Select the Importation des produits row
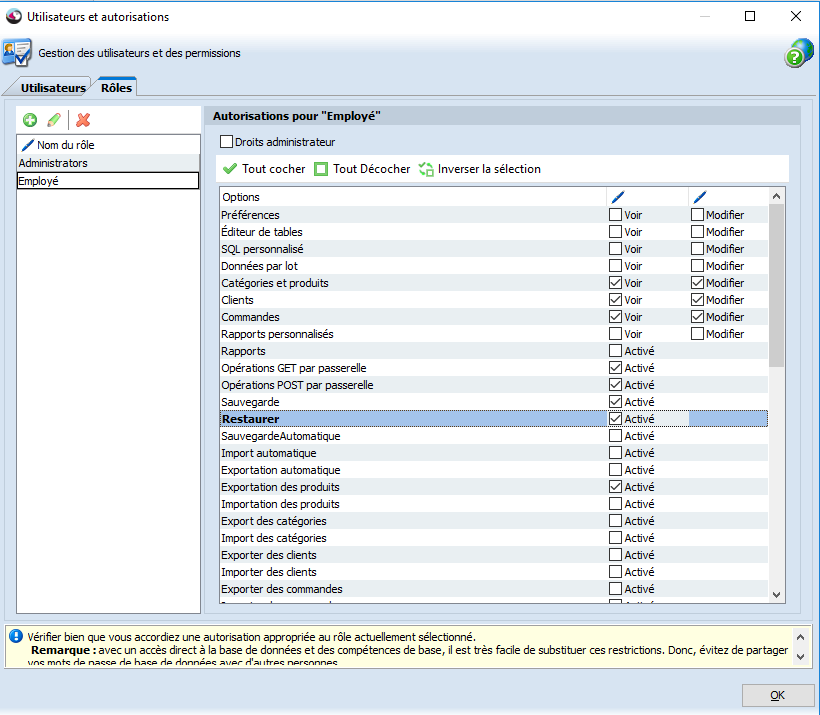The height and width of the screenshot is (715, 820). pyautogui.click(x=494, y=504)
